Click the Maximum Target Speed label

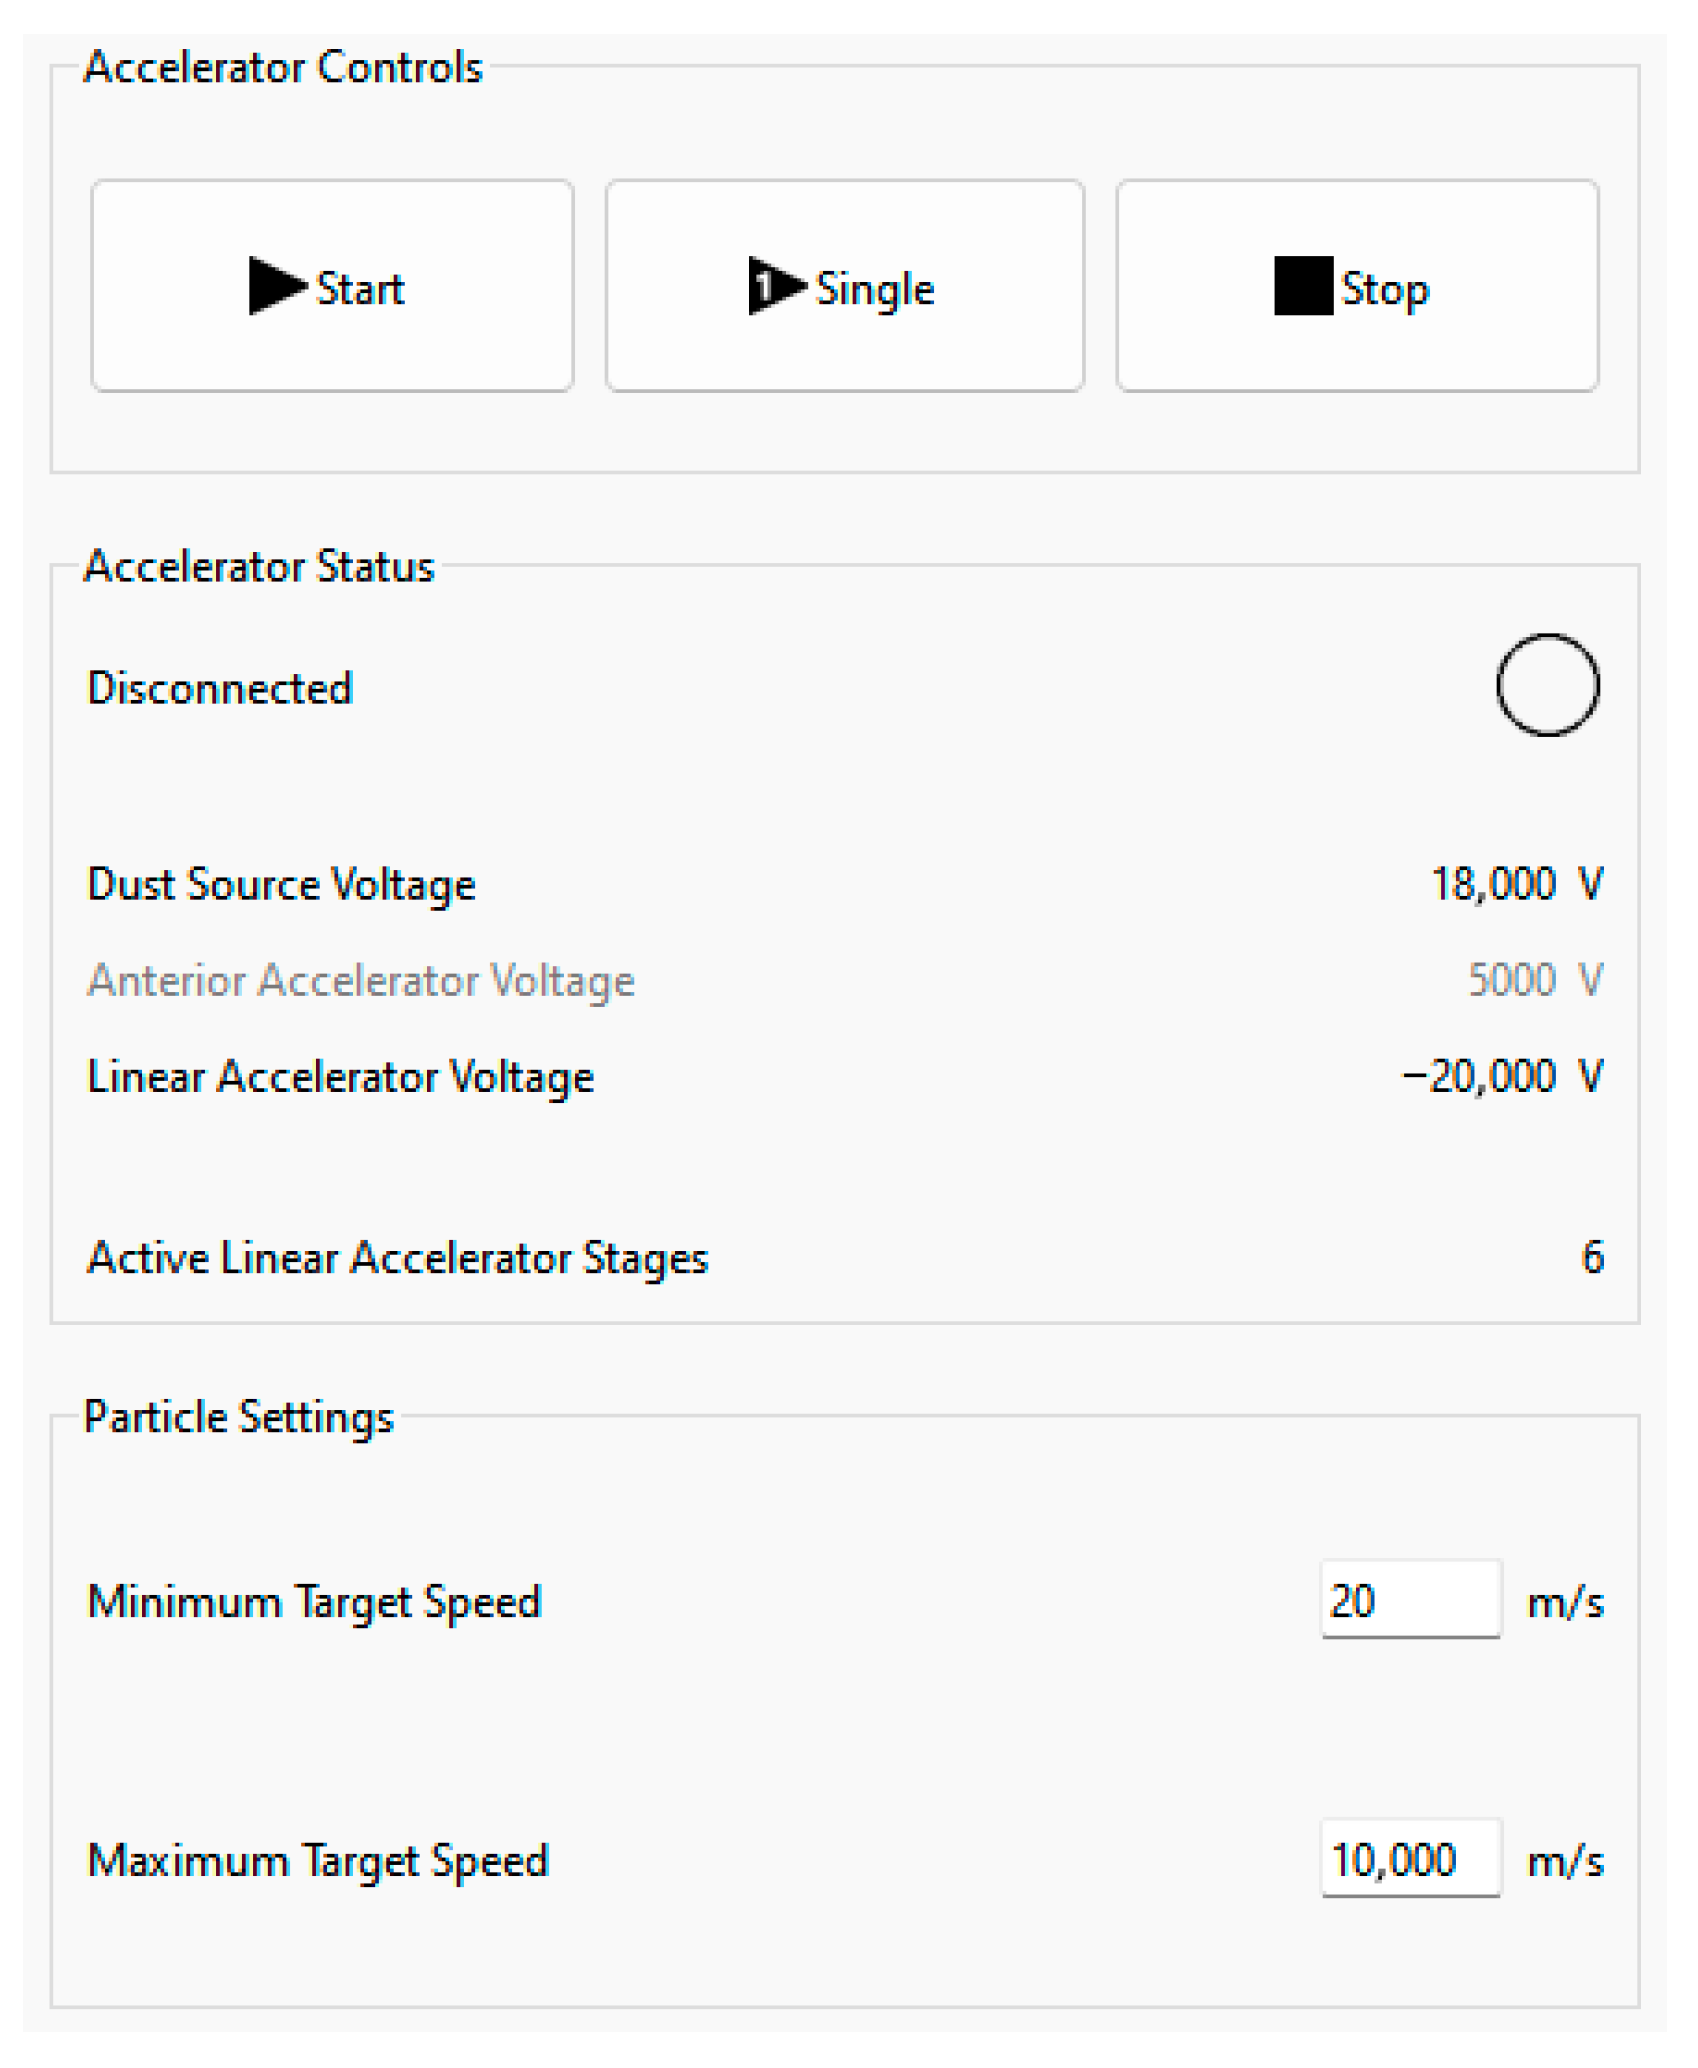318,1861
